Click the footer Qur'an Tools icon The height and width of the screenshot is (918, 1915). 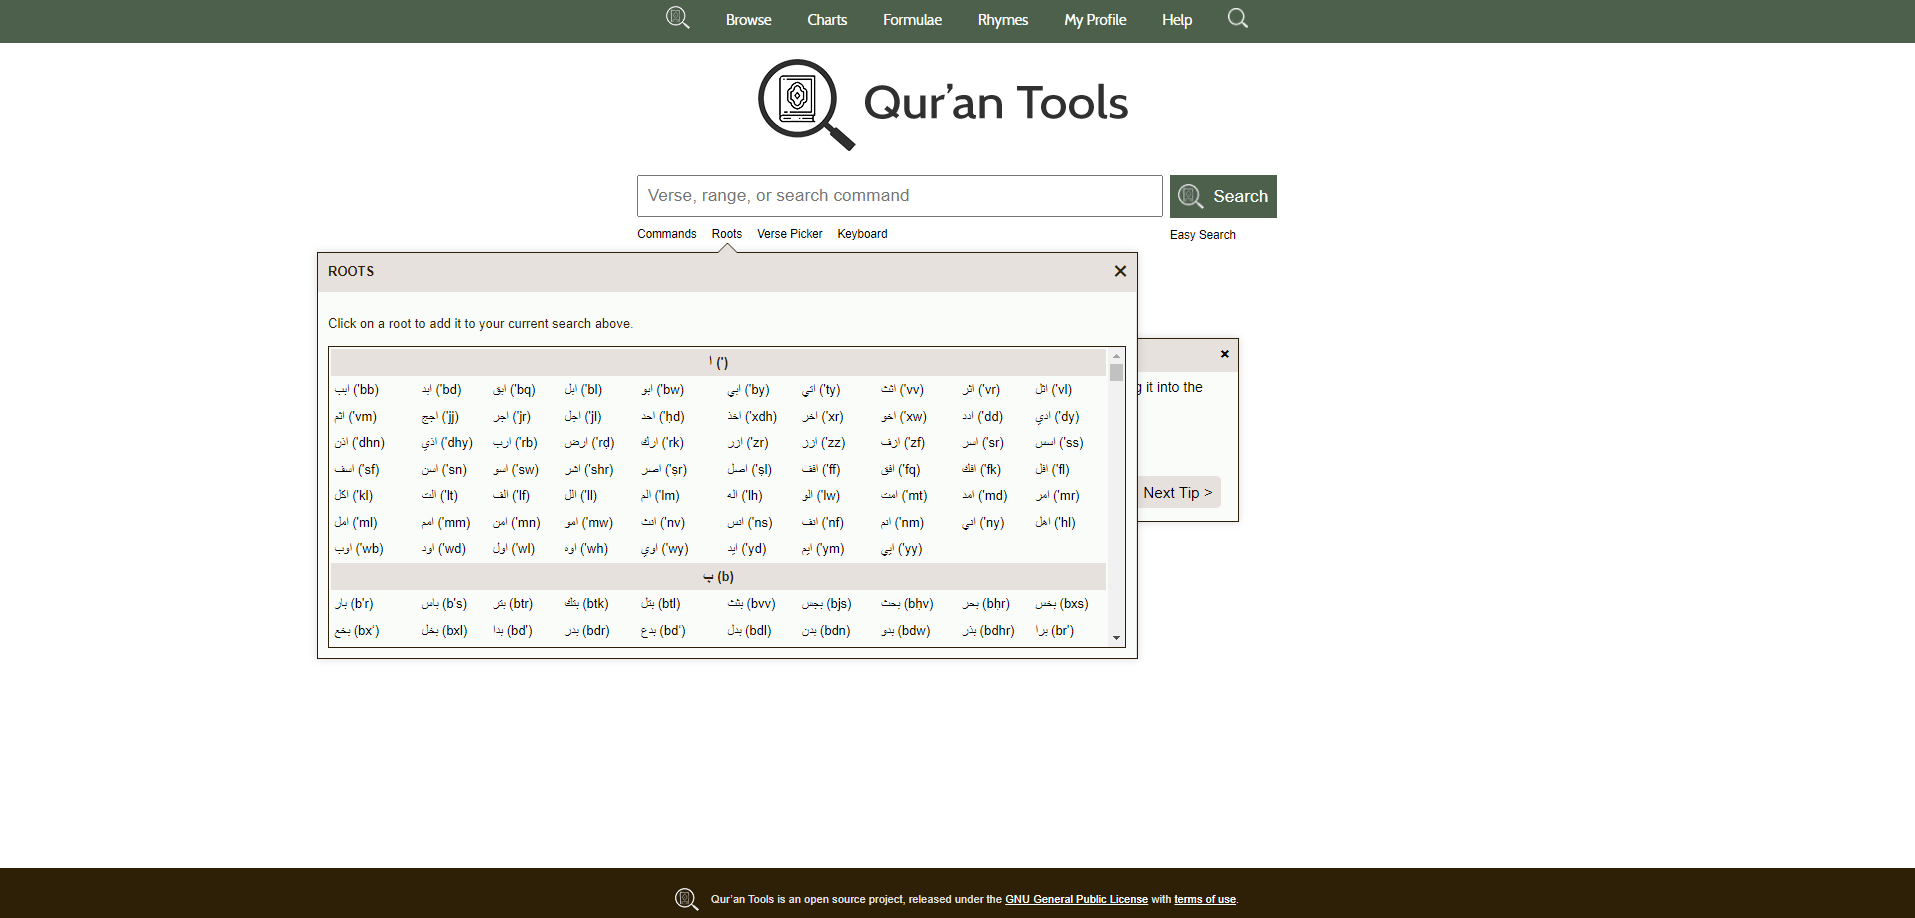686,899
